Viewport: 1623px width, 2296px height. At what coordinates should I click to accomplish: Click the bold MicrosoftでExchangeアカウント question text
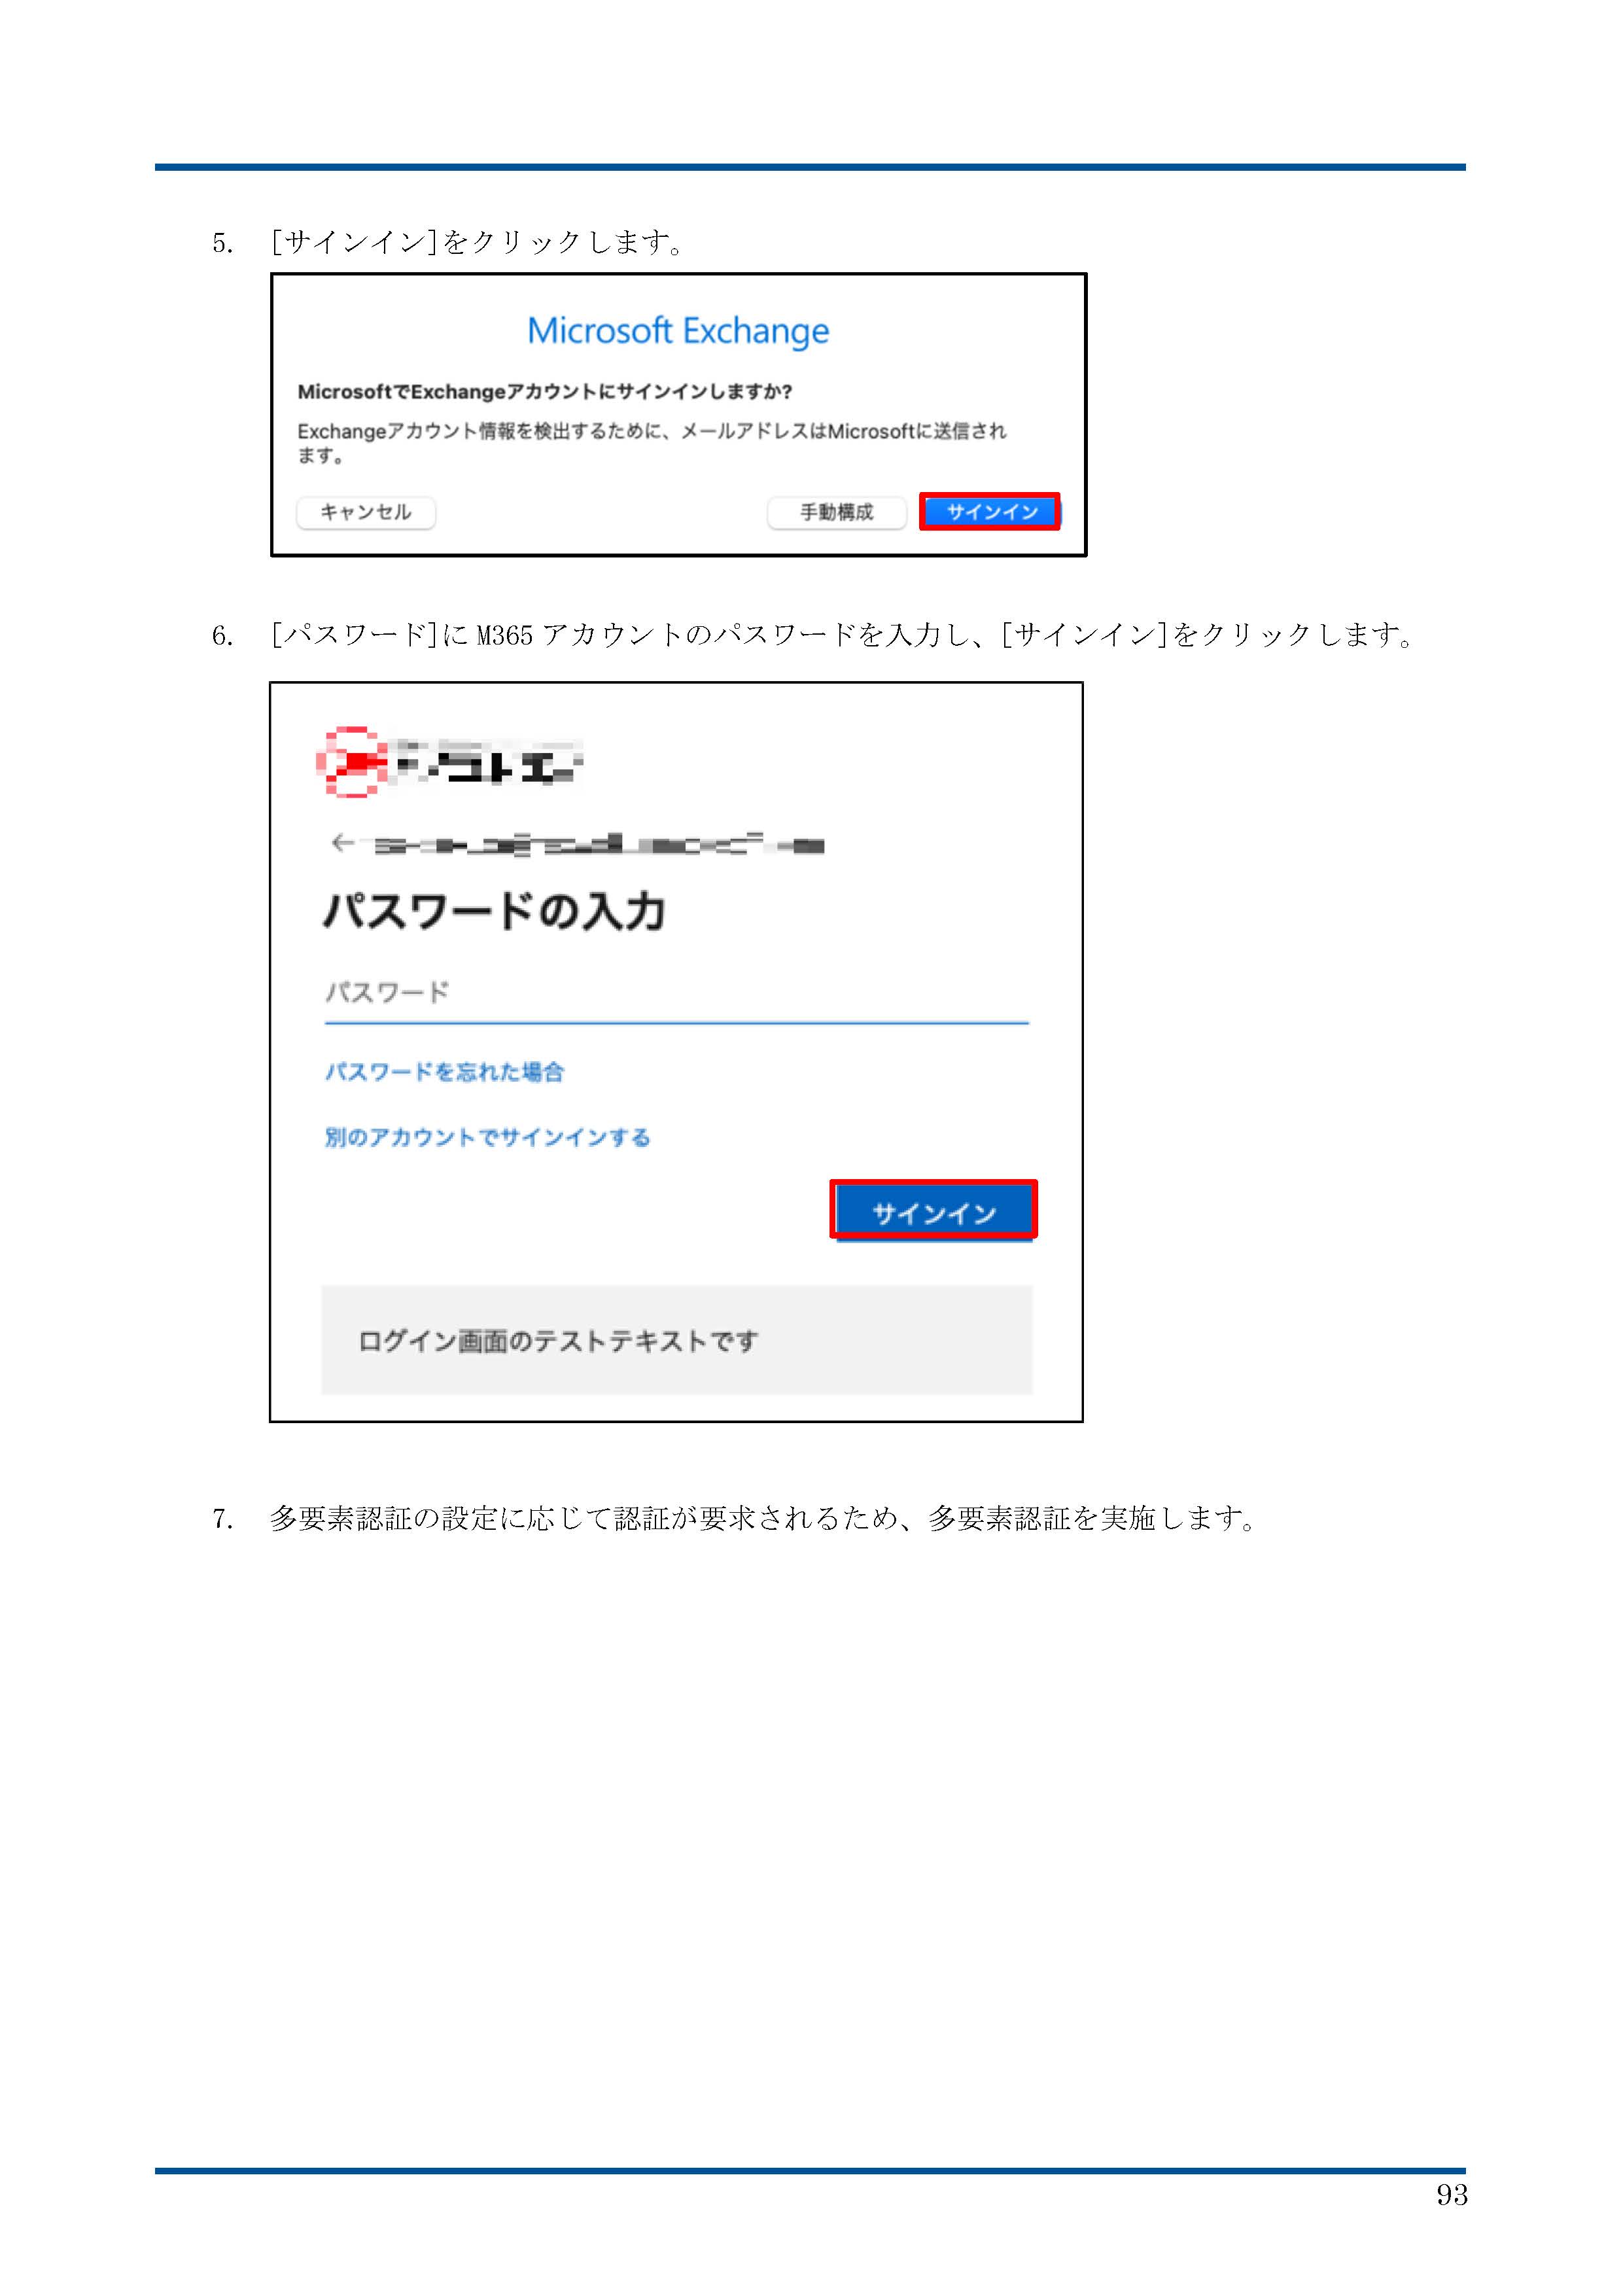(x=545, y=391)
